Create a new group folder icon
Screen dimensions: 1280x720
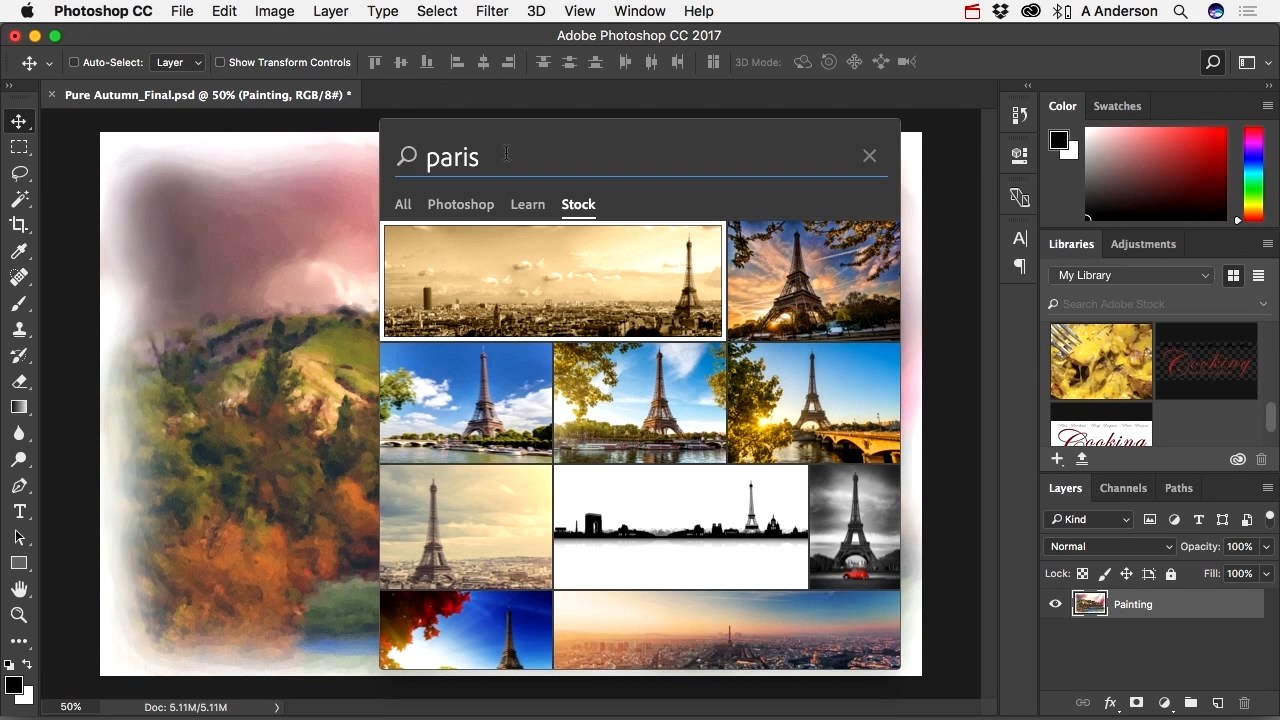coord(1191,703)
